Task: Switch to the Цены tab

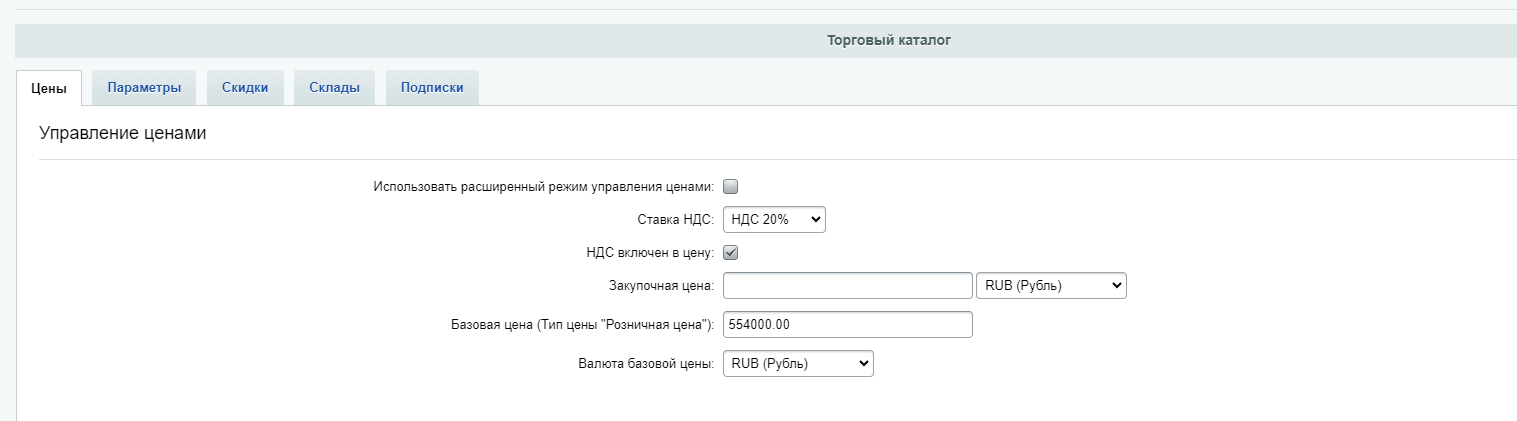Action: (48, 88)
